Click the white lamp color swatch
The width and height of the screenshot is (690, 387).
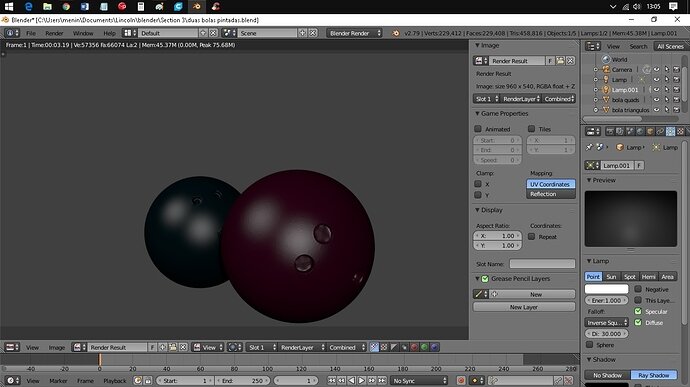click(606, 289)
